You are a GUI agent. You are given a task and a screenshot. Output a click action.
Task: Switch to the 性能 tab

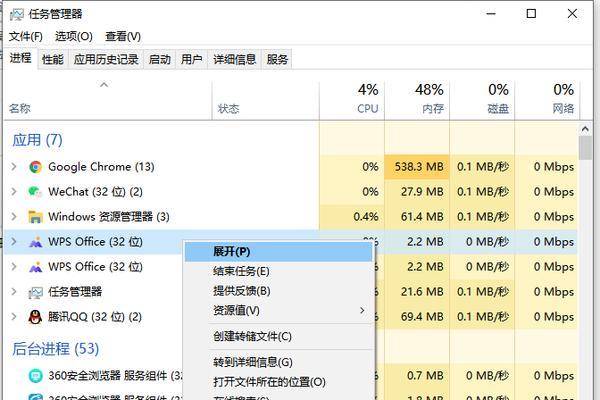(x=53, y=59)
